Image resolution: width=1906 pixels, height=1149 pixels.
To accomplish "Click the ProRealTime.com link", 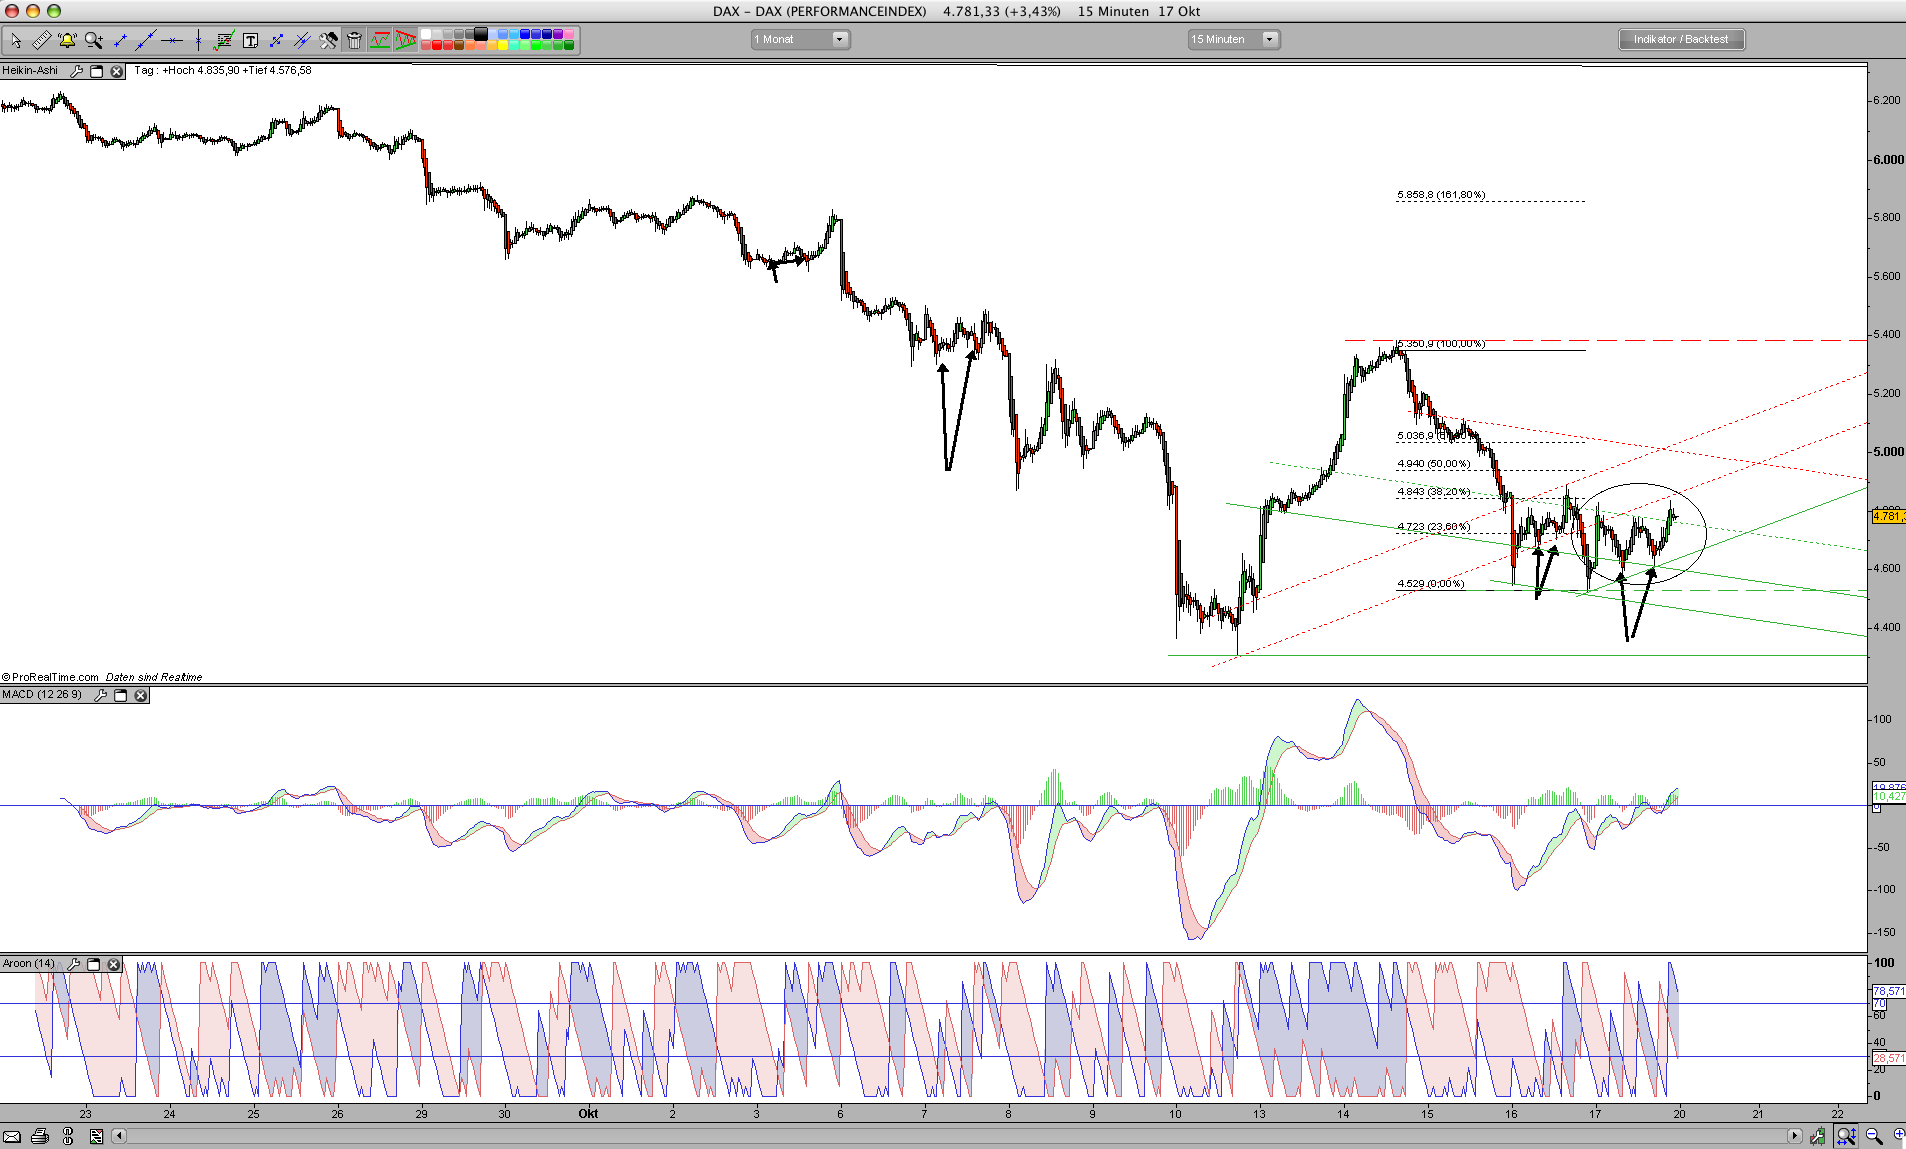I will tap(55, 677).
